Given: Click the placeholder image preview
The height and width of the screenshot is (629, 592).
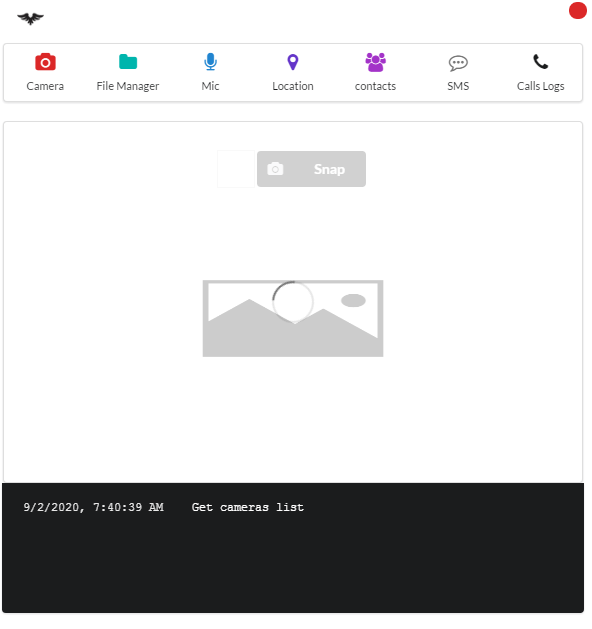Looking at the screenshot, I should [293, 318].
